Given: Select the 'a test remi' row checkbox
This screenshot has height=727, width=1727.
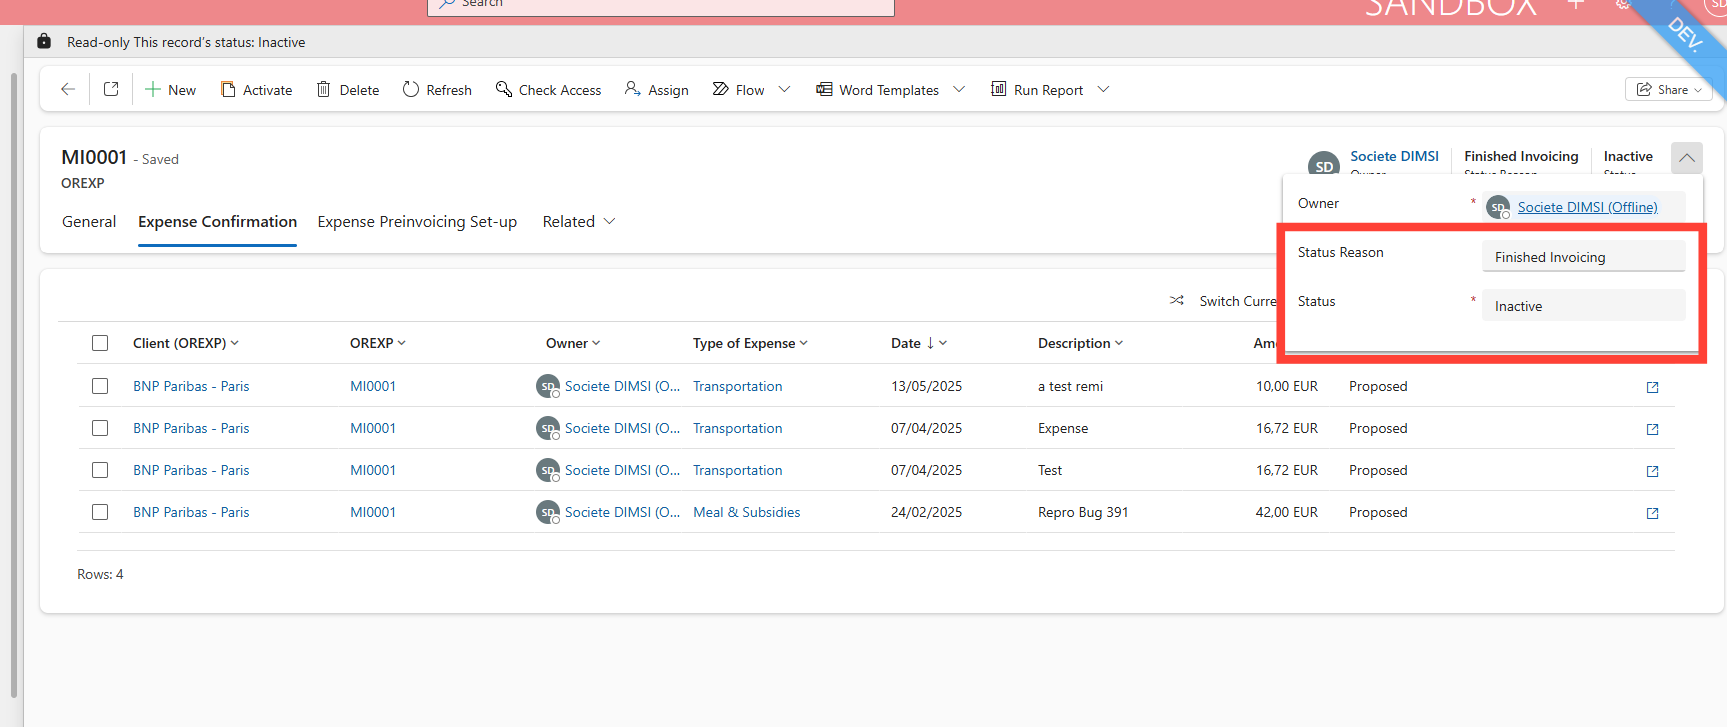Looking at the screenshot, I should pyautogui.click(x=100, y=386).
